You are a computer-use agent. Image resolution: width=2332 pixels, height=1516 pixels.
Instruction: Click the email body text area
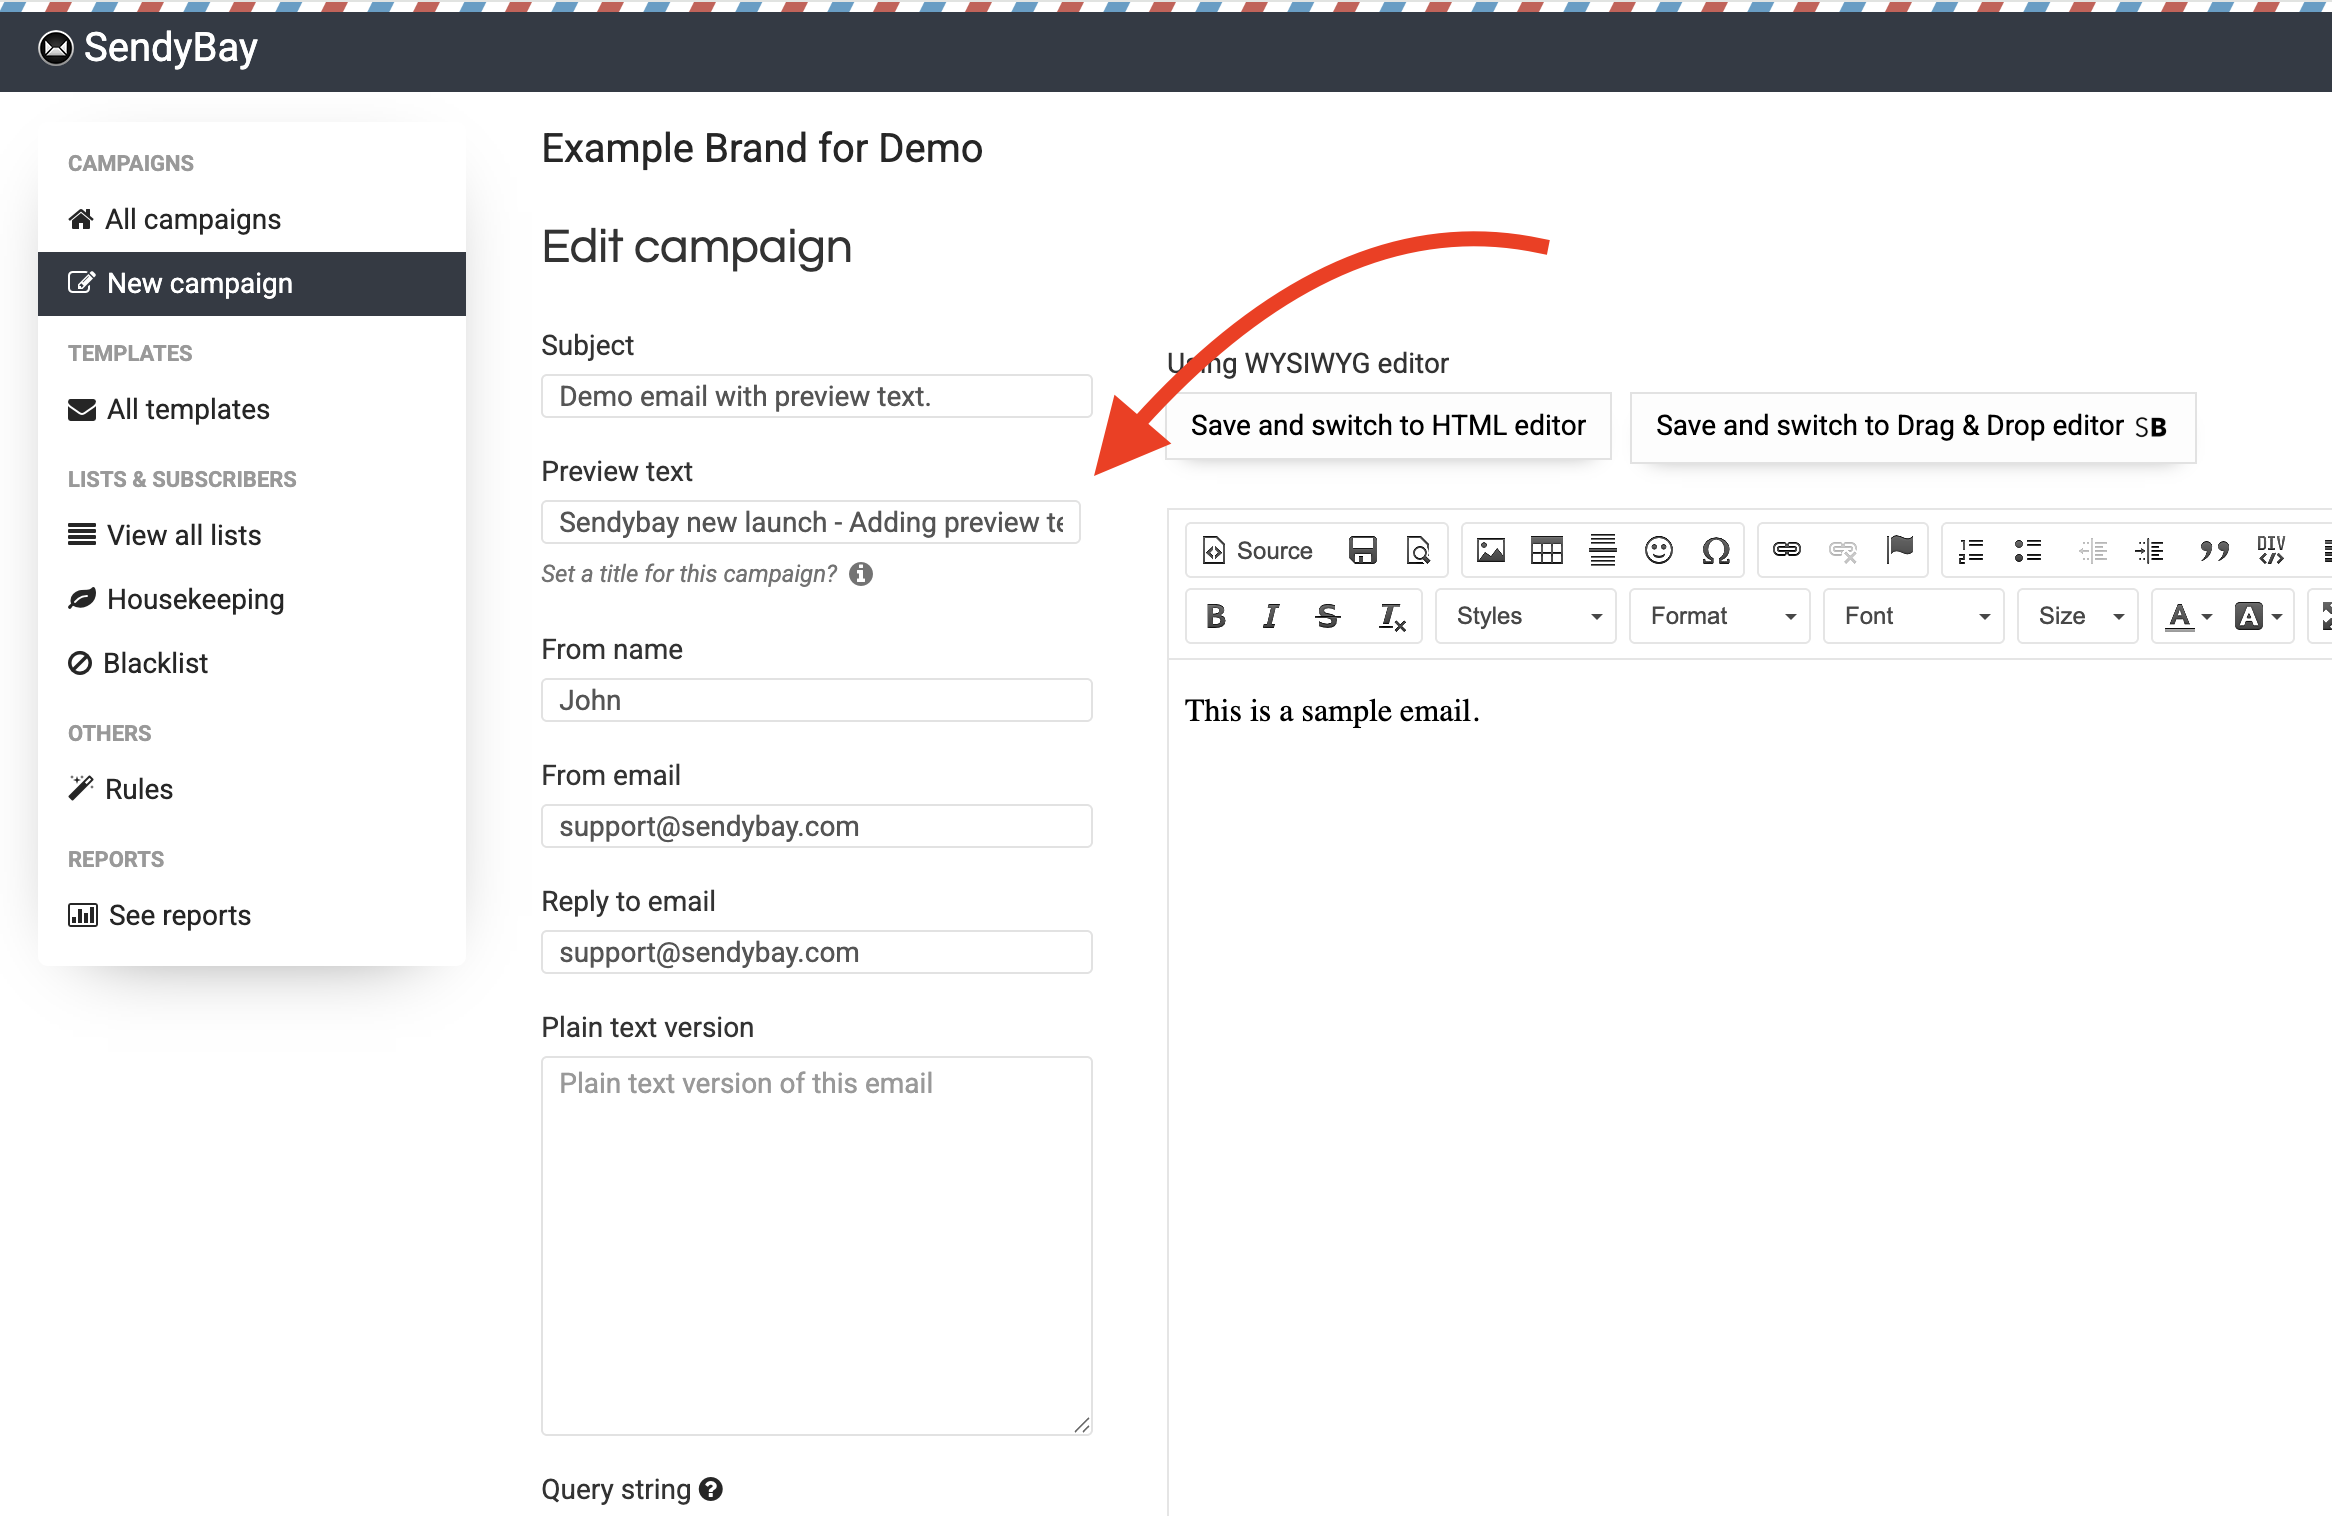pyautogui.click(x=1749, y=1086)
